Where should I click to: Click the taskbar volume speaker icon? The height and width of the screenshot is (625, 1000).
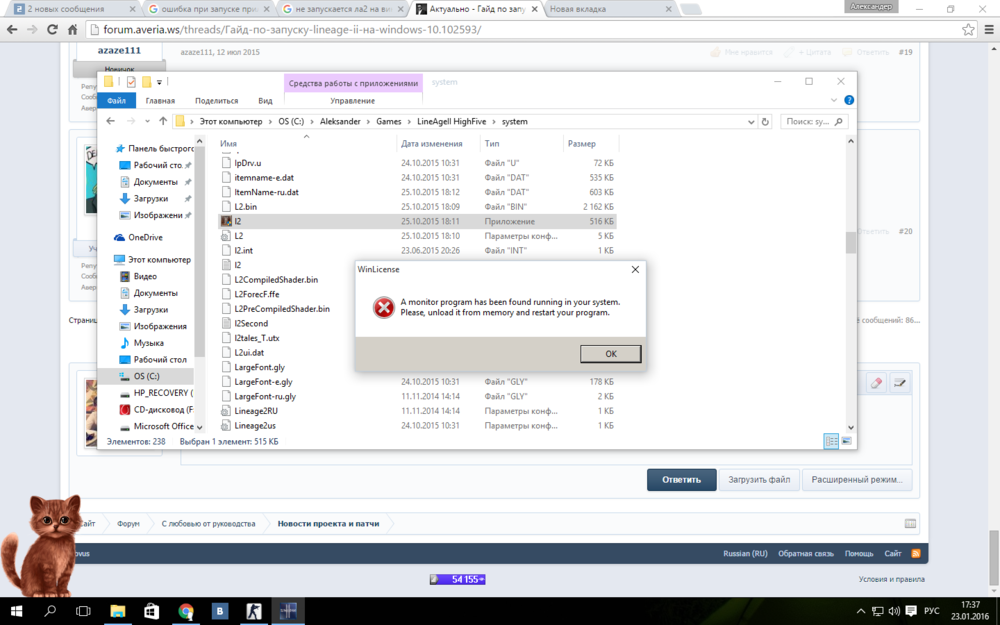click(894, 611)
